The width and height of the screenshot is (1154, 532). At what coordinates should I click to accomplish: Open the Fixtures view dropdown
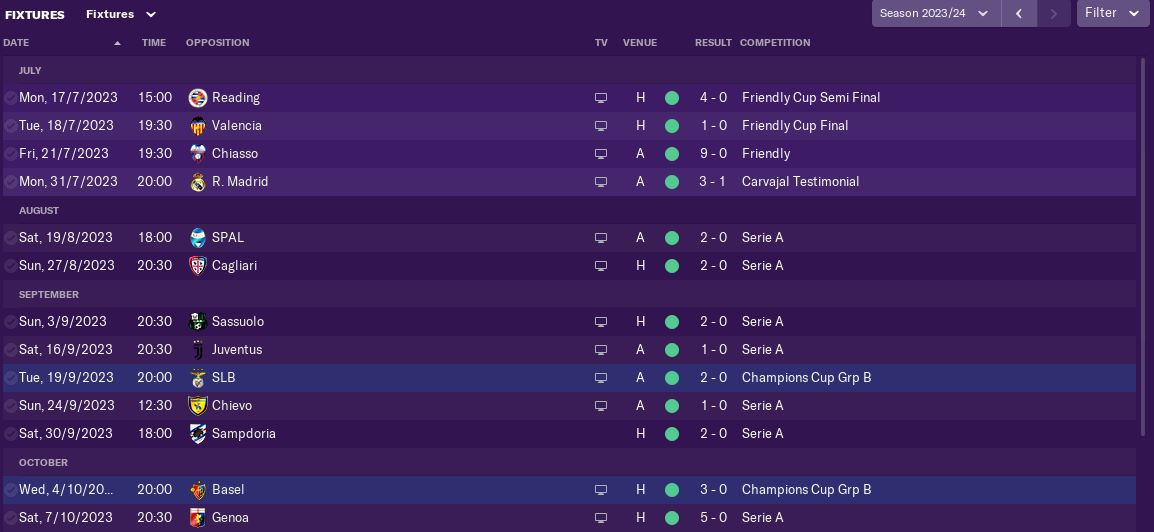[121, 15]
